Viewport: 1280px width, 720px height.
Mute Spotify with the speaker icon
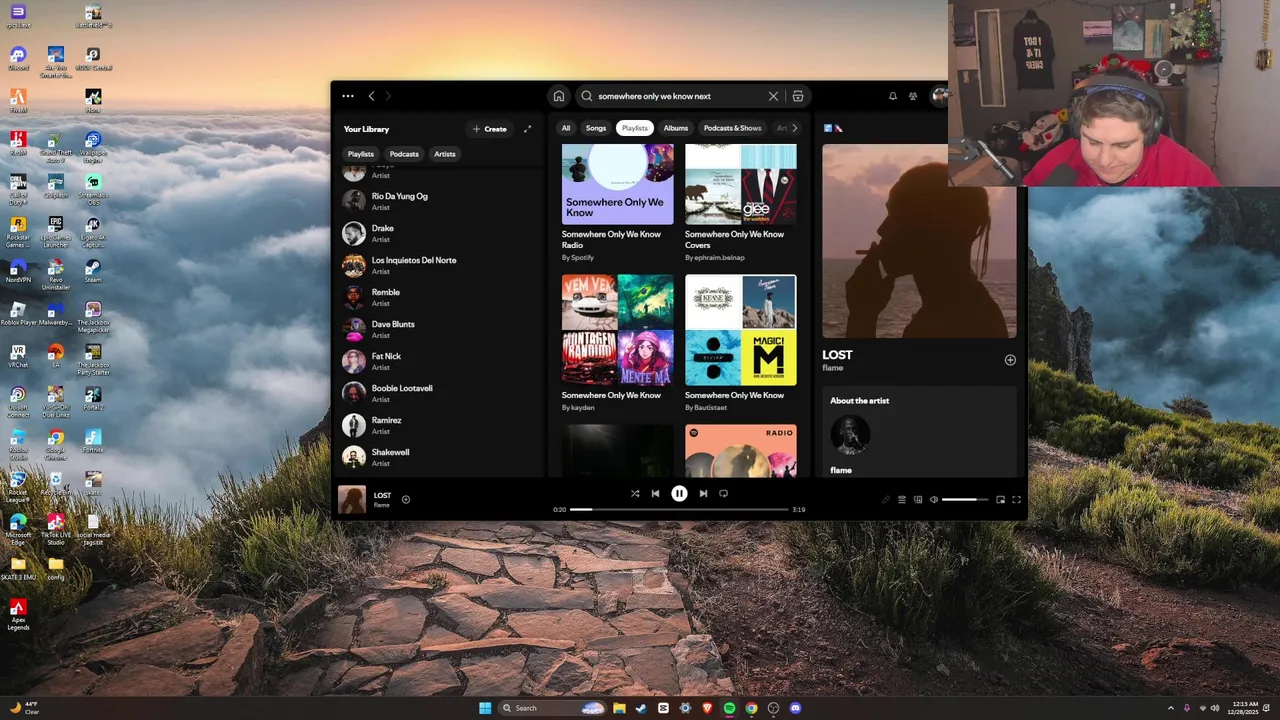[x=934, y=499]
